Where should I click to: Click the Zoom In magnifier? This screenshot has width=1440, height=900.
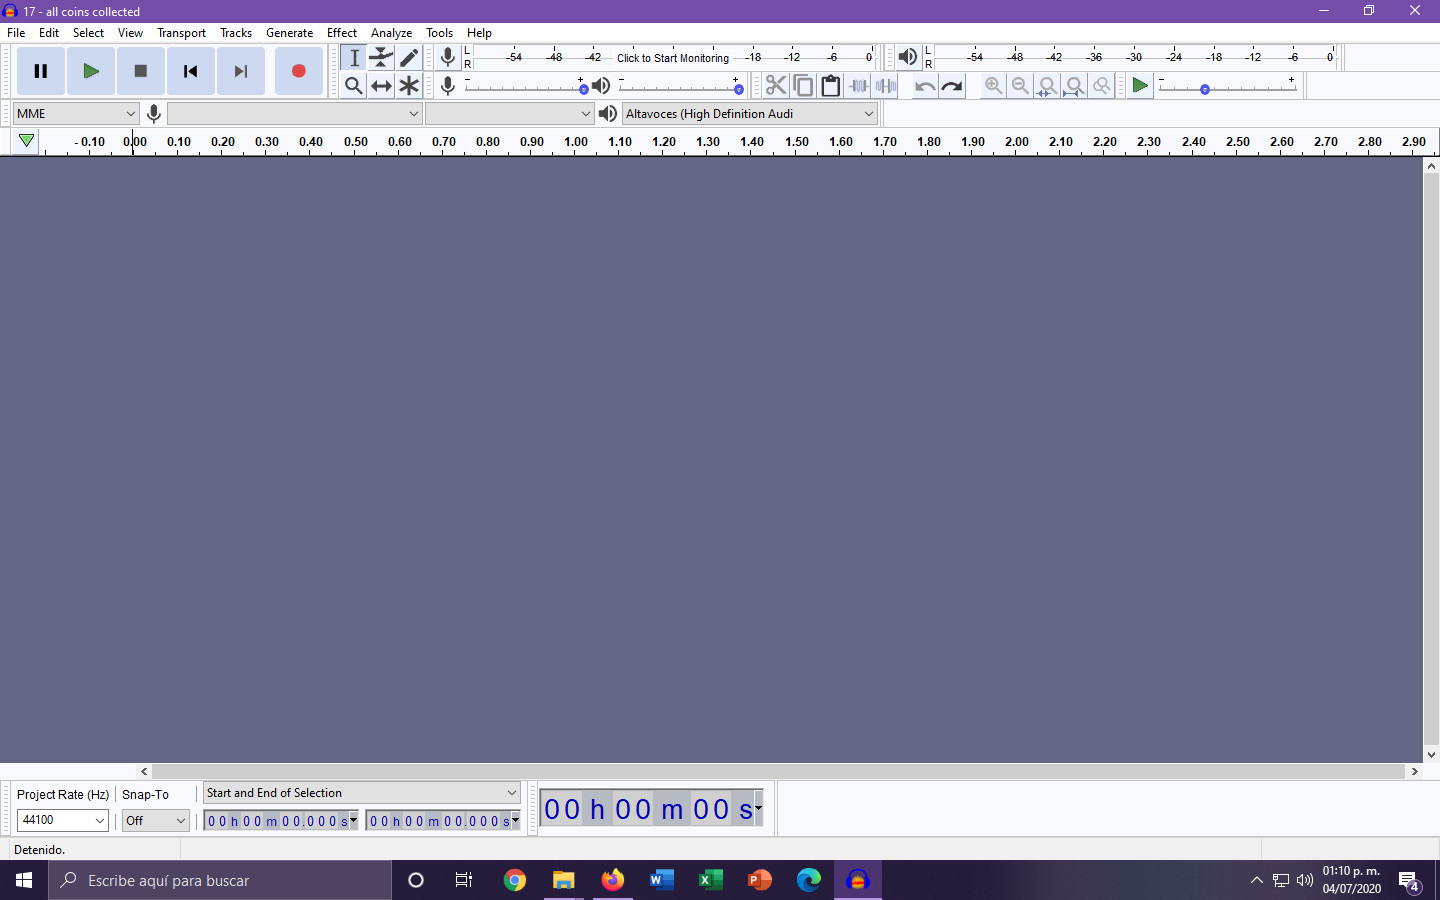click(993, 86)
